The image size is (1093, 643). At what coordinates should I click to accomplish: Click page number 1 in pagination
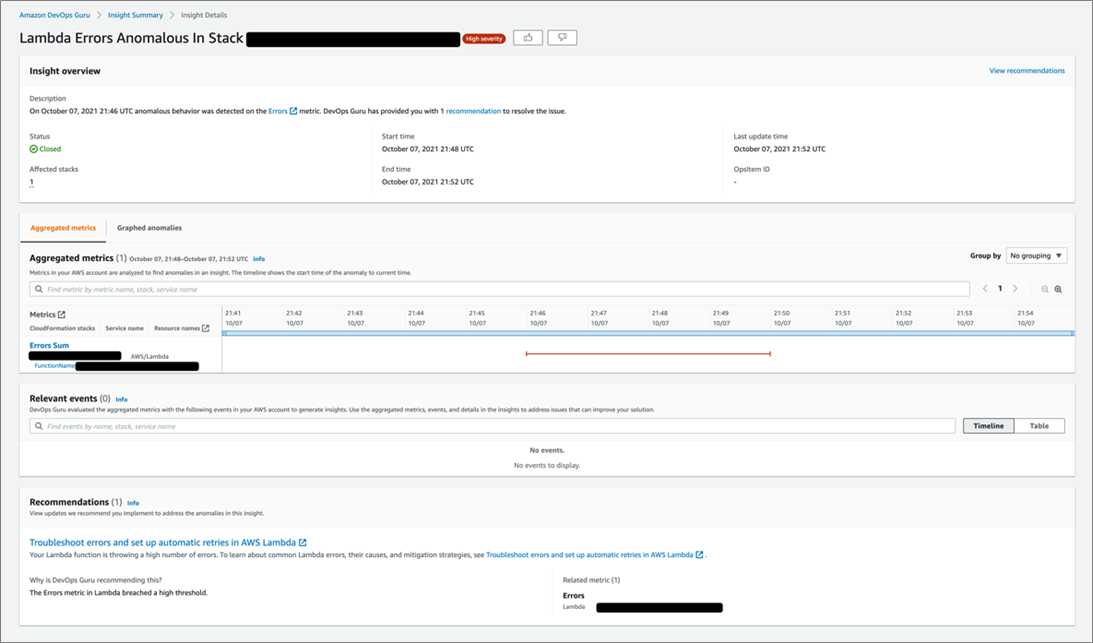[x=1000, y=289]
